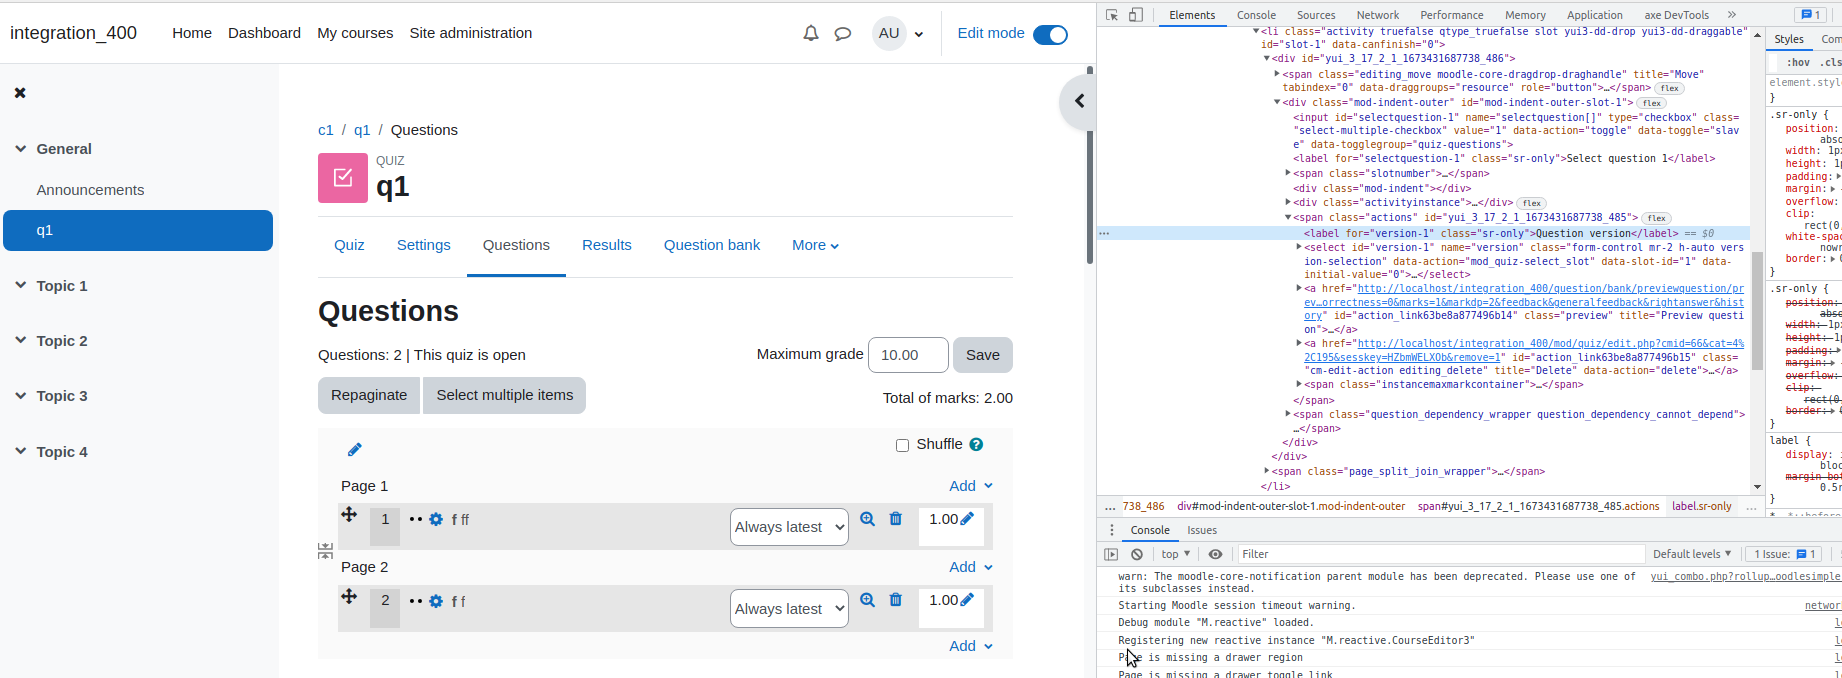1842x678 pixels.
Task: Click the move handle for question 2
Action: pyautogui.click(x=349, y=597)
